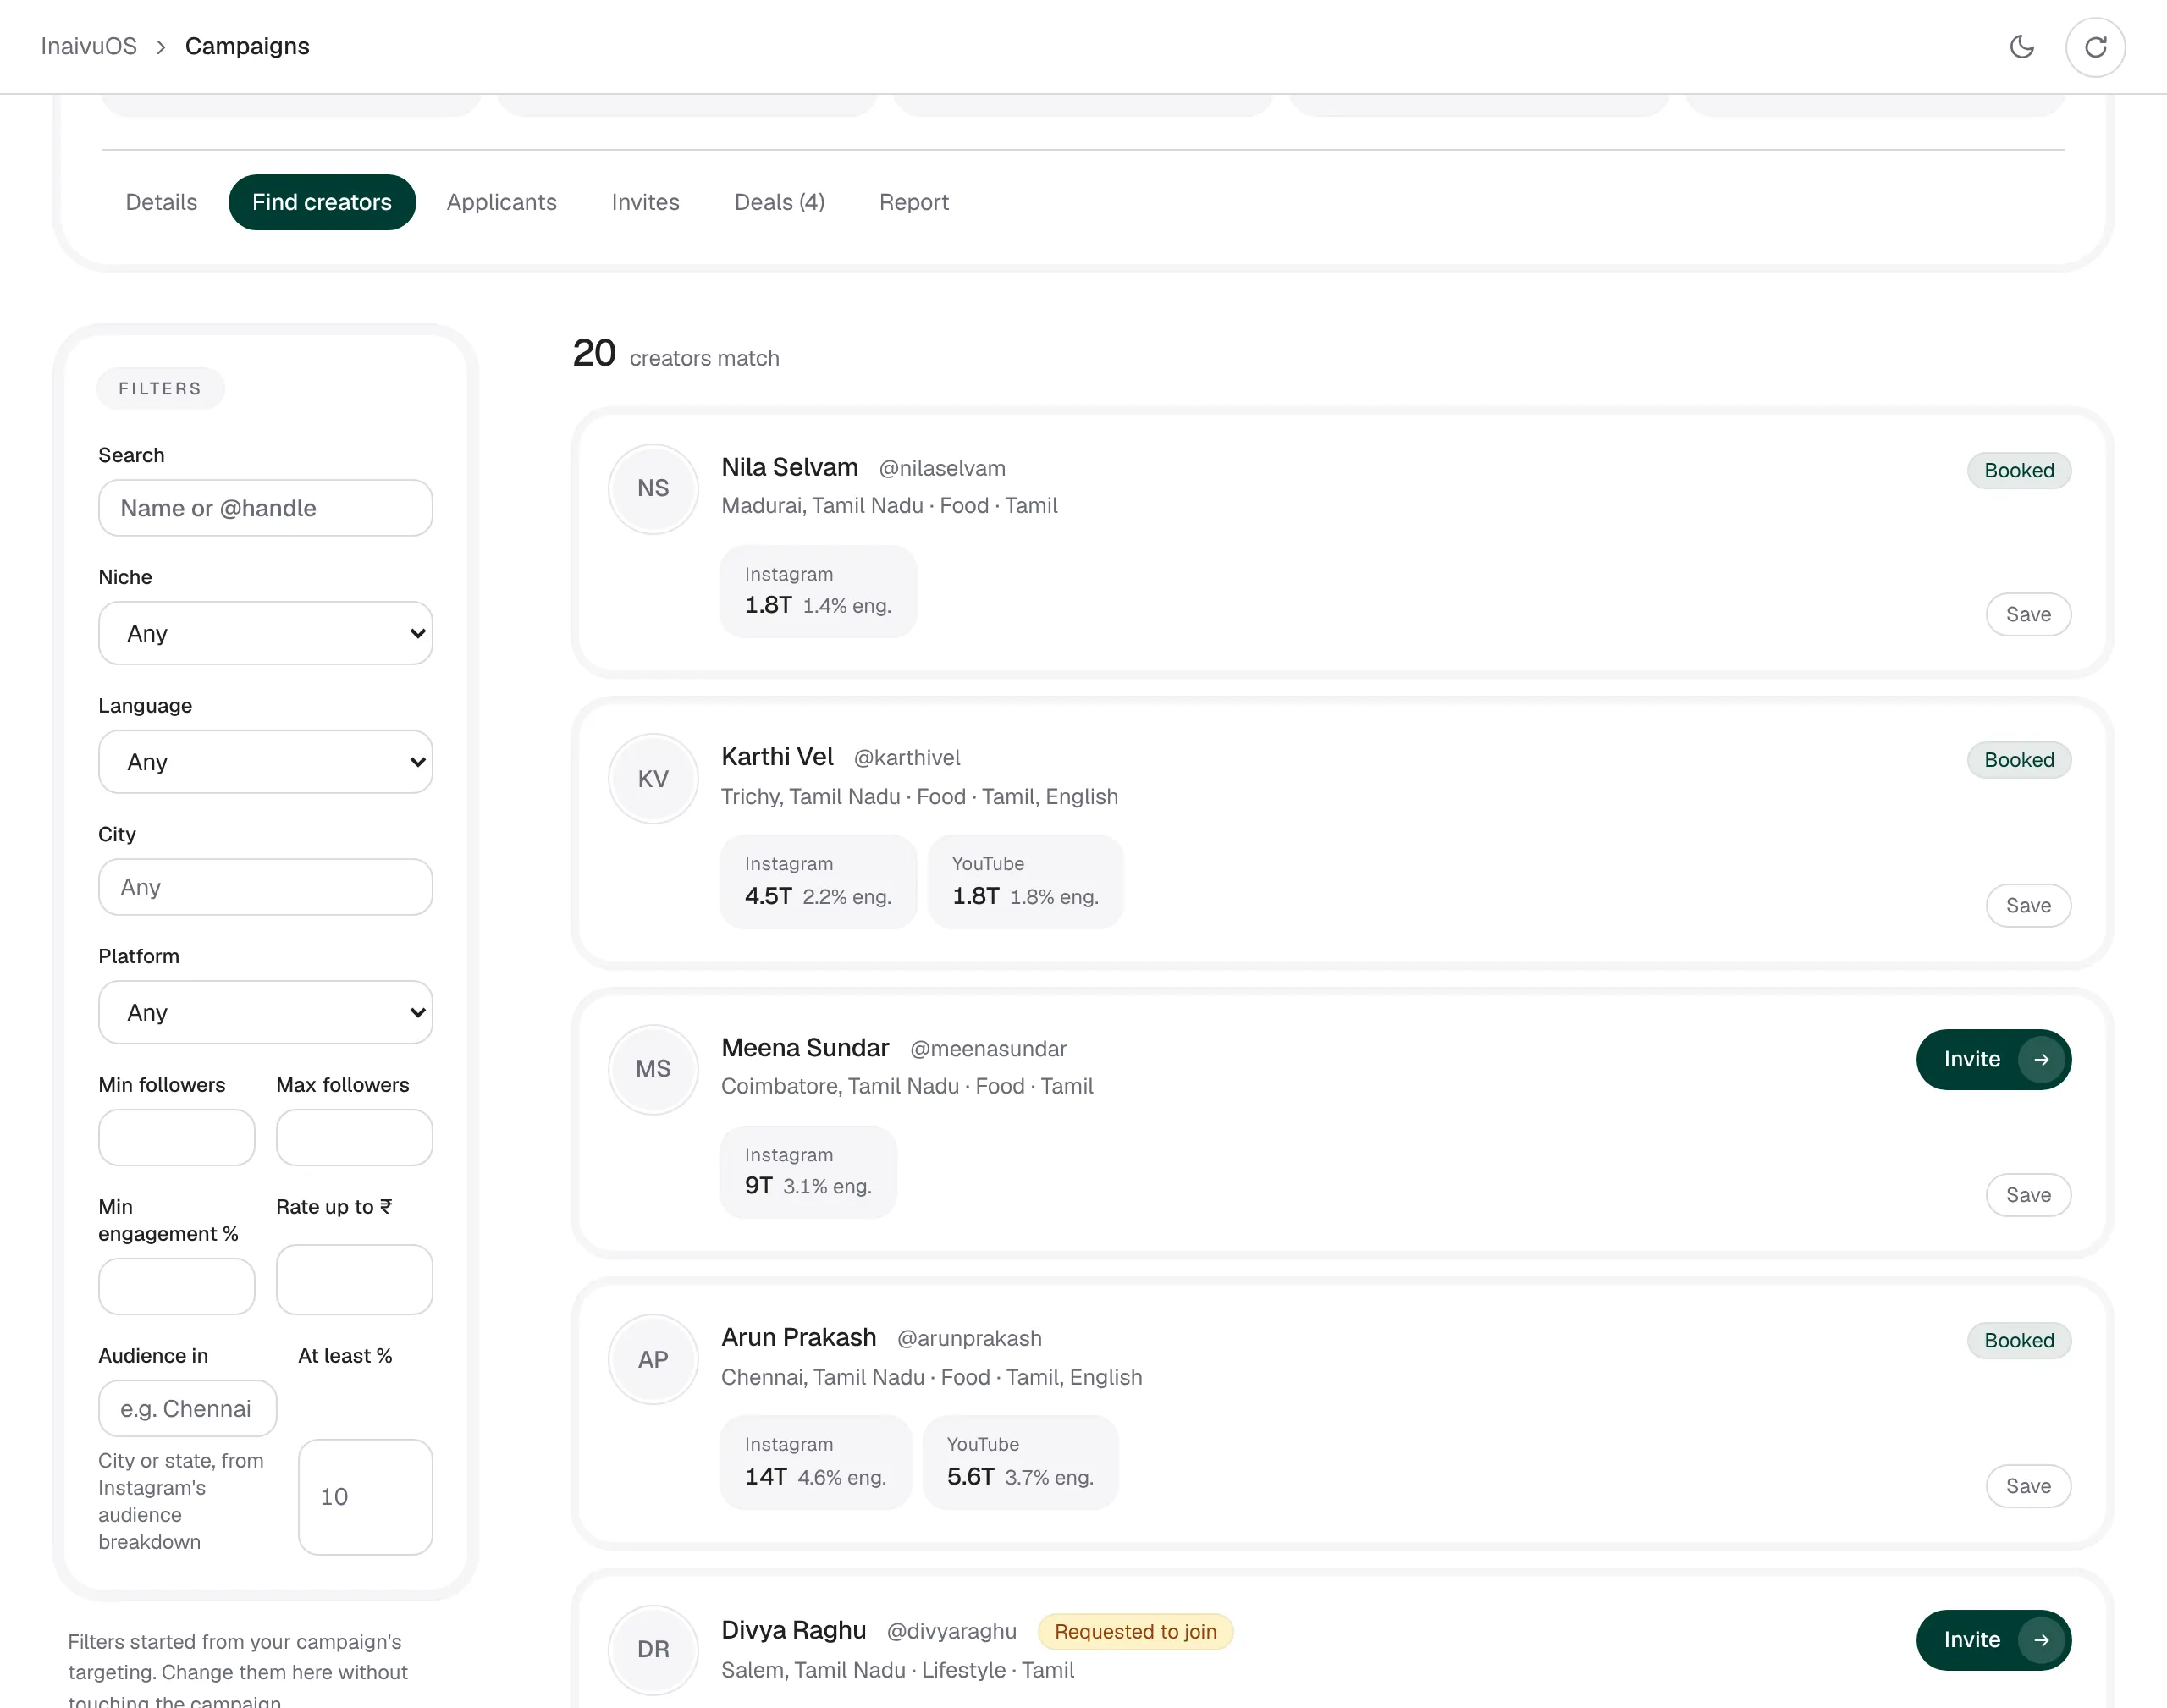
Task: Click Arun Prakash's Instagram 14T stat
Action: point(815,1462)
